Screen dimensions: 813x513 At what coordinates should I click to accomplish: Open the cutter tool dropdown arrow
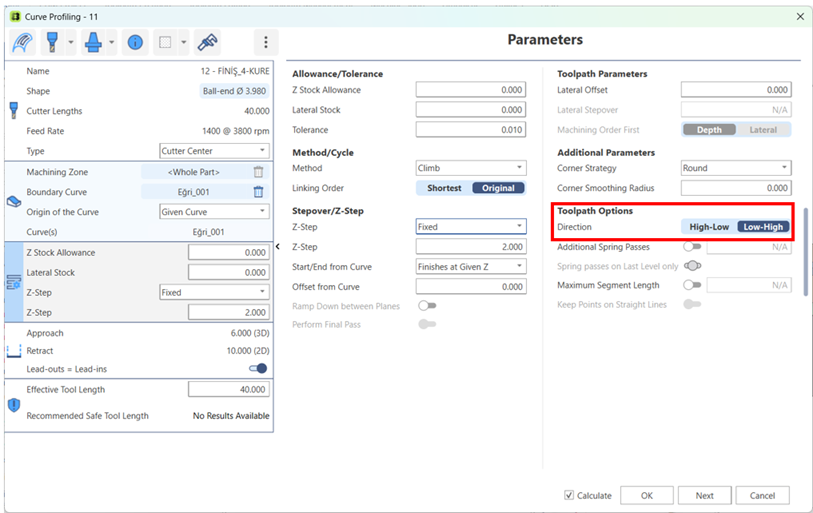(x=71, y=42)
